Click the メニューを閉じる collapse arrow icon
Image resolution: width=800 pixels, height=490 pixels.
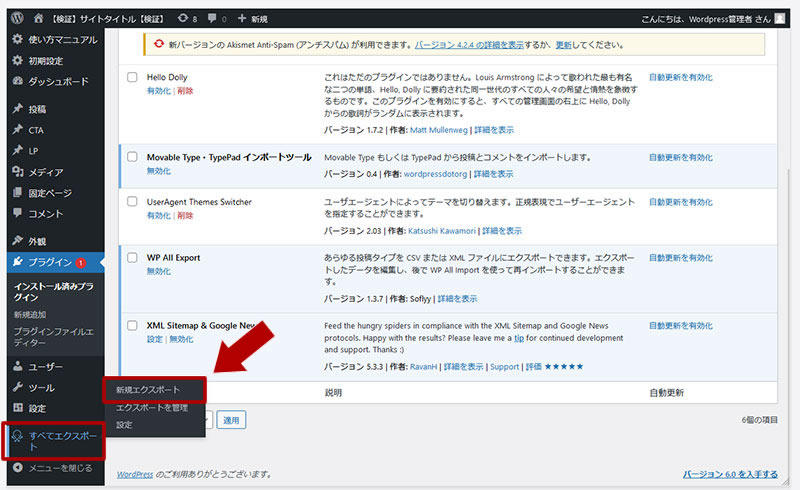(18, 468)
